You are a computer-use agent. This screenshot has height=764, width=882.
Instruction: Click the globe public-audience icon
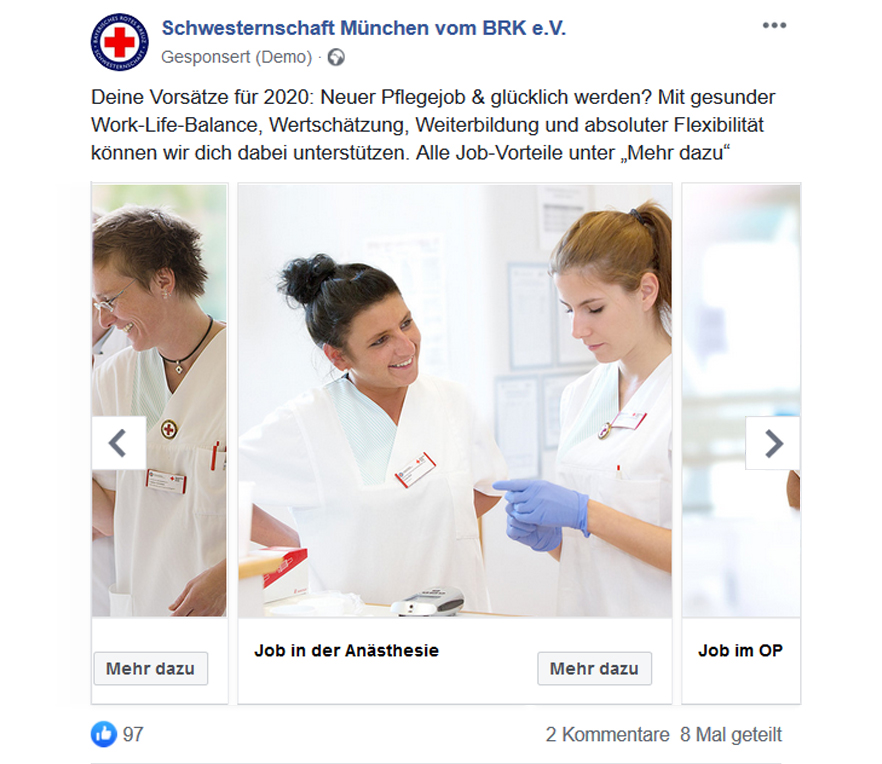pos(336,57)
